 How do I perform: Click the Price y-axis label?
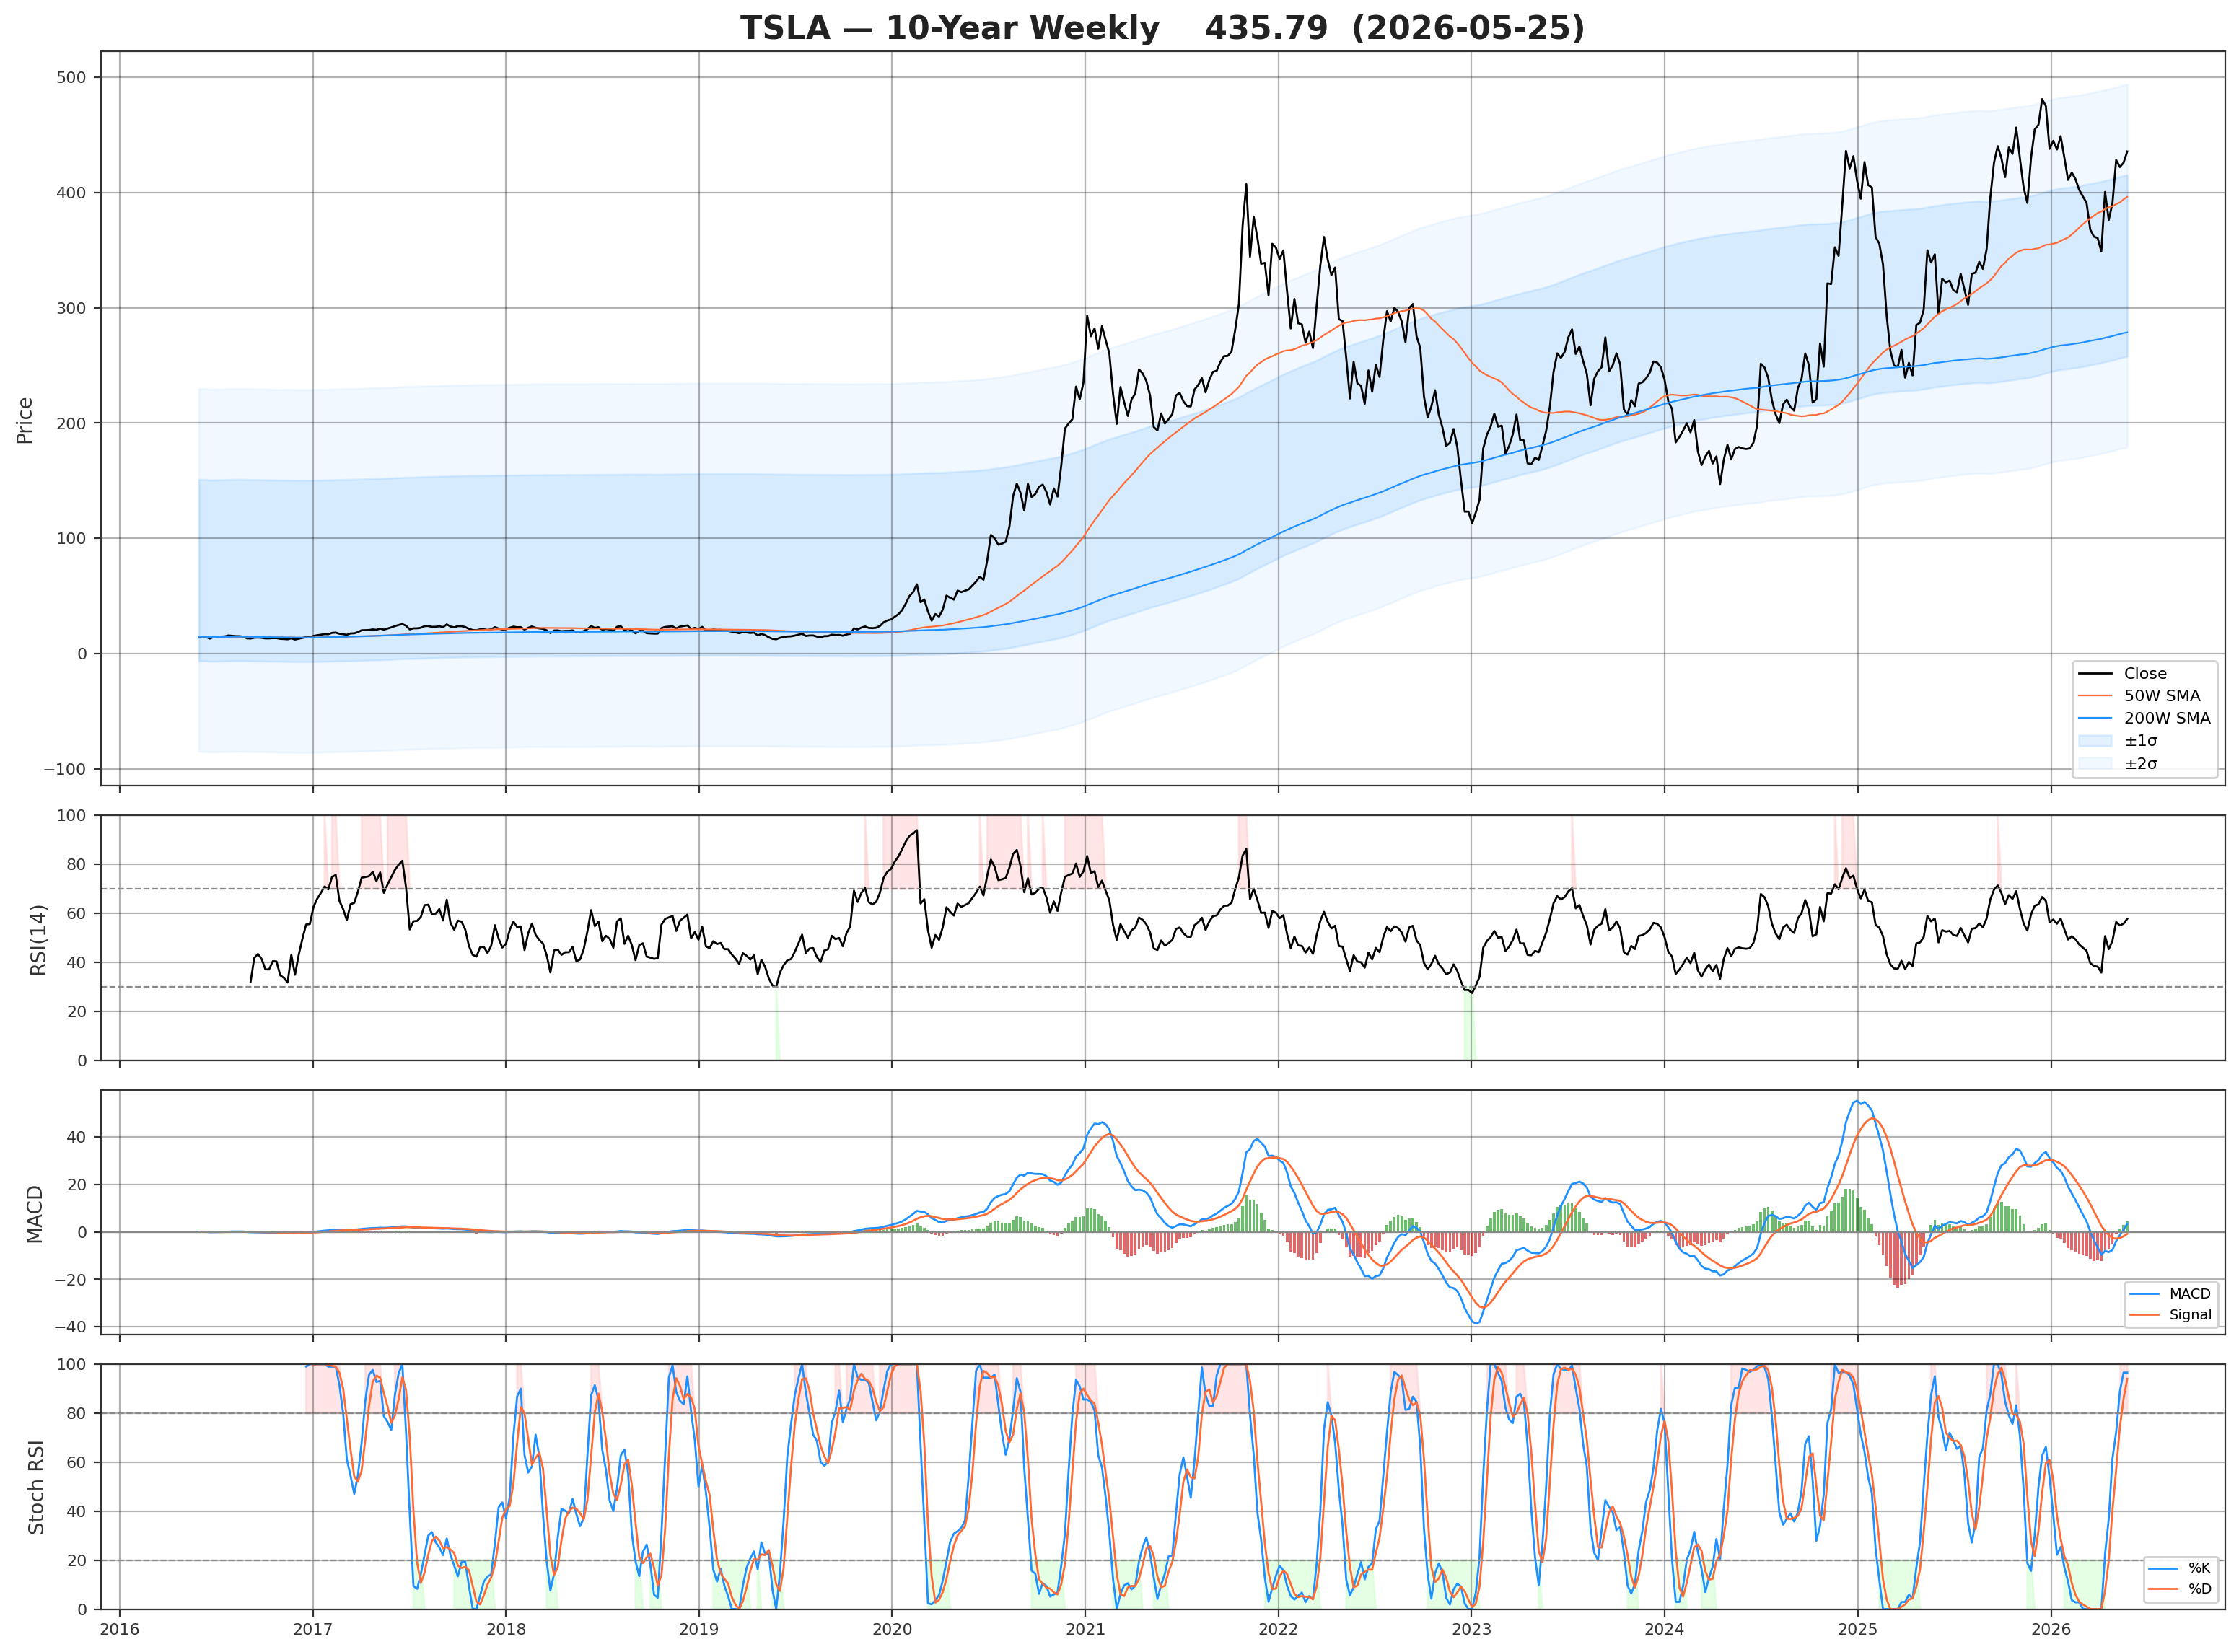(x=25, y=420)
